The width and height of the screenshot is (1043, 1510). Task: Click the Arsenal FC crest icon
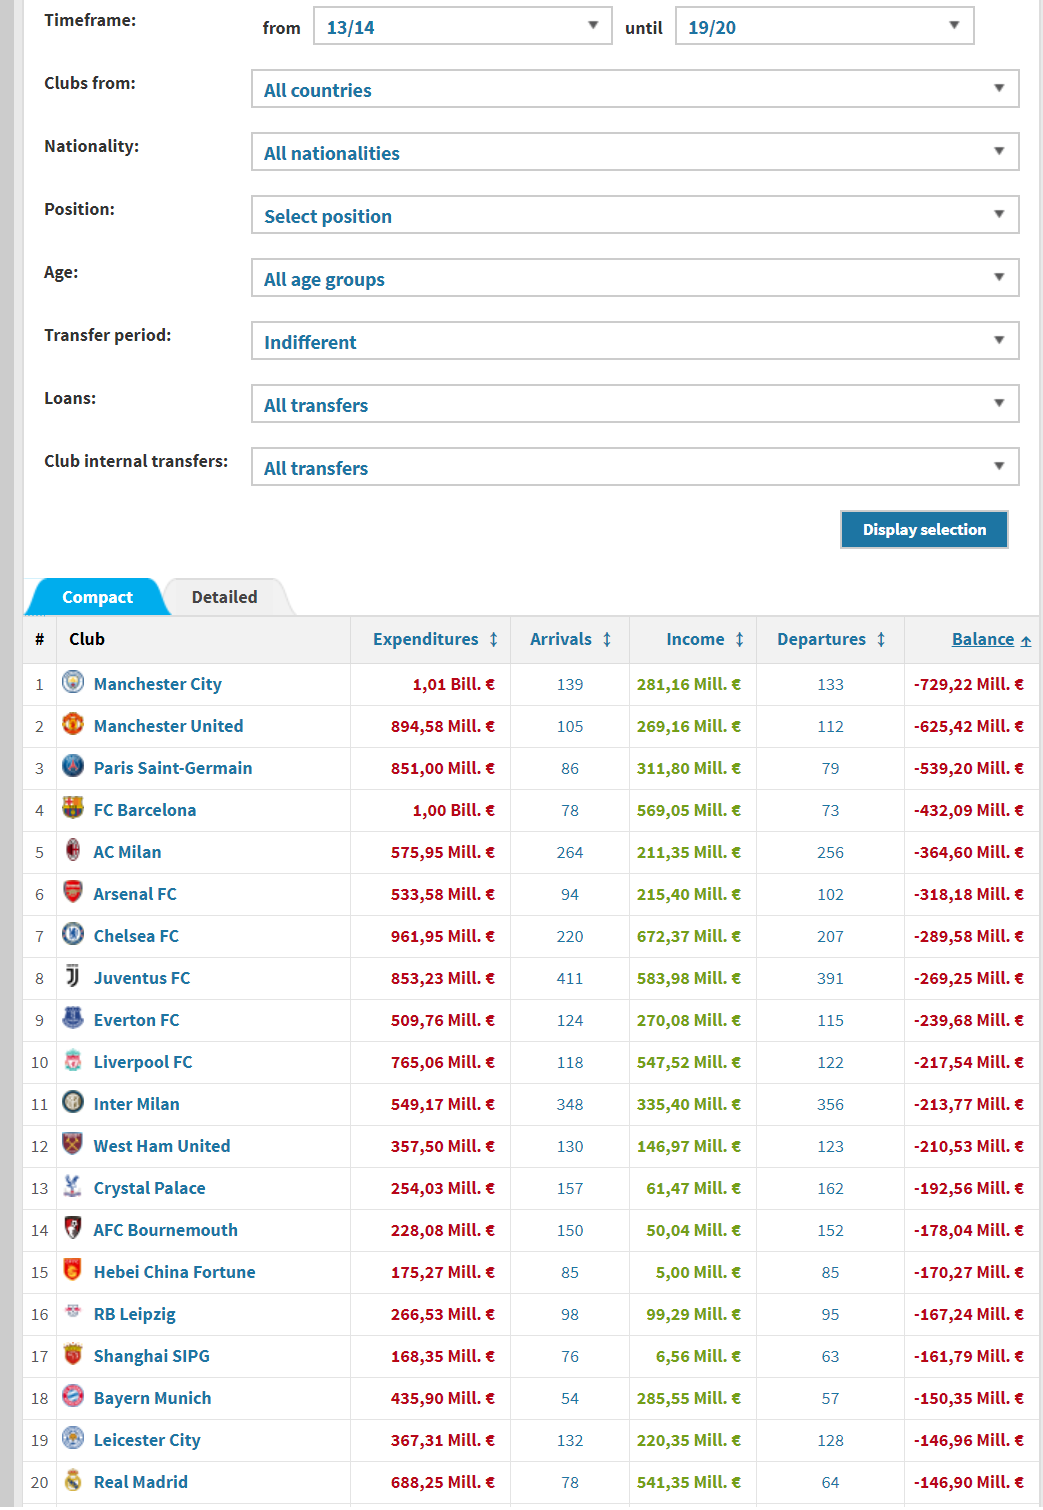pyautogui.click(x=73, y=892)
